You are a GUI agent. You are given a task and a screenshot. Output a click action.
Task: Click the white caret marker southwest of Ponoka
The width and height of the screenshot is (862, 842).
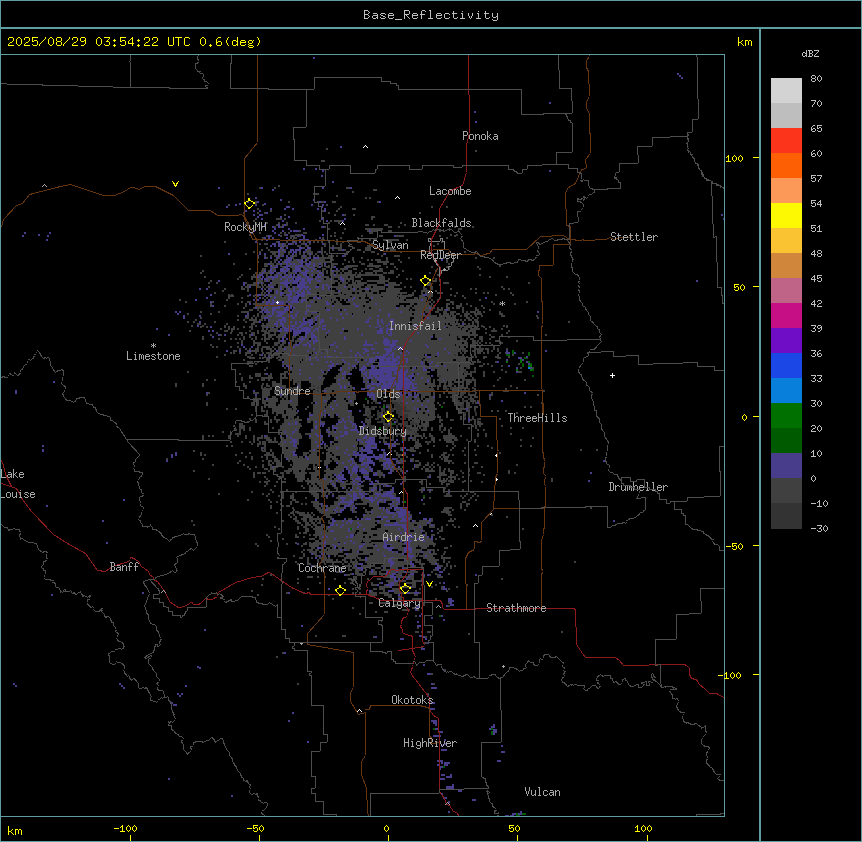[x=366, y=147]
